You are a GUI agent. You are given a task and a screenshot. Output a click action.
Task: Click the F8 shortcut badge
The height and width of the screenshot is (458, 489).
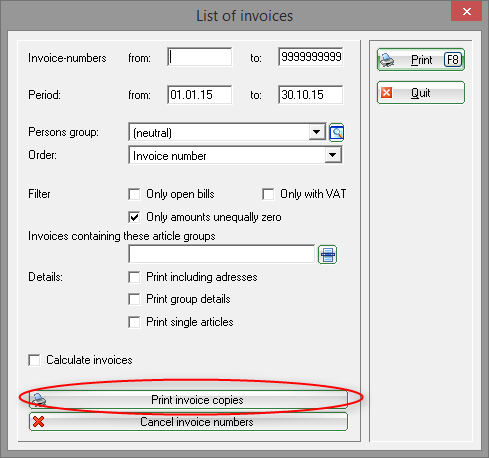tap(453, 60)
